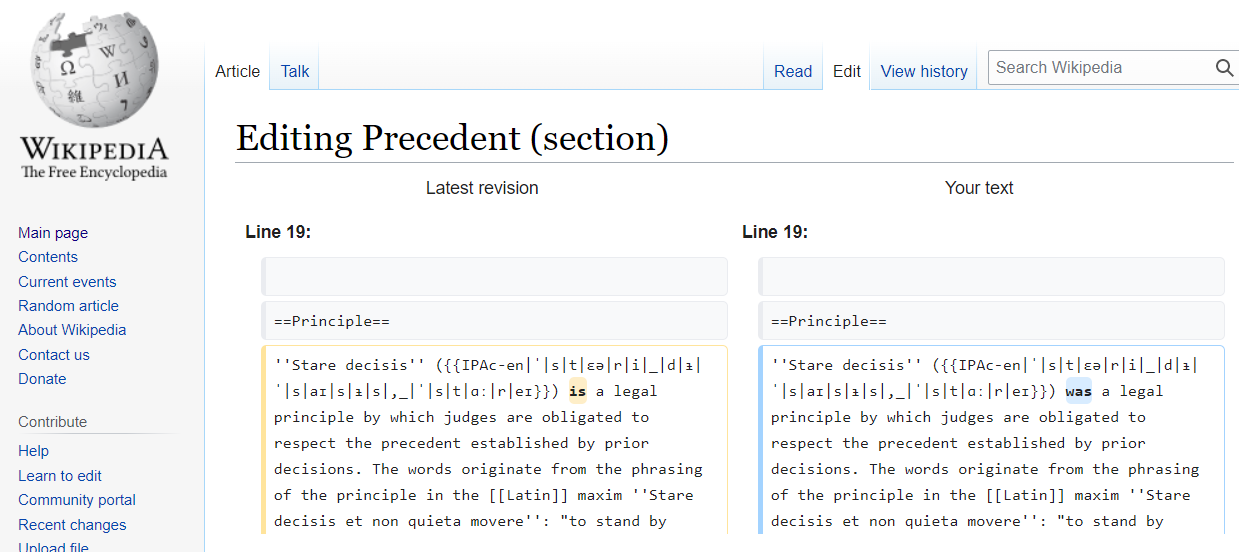Go to Main page link
The image size is (1240, 552).
pos(53,233)
